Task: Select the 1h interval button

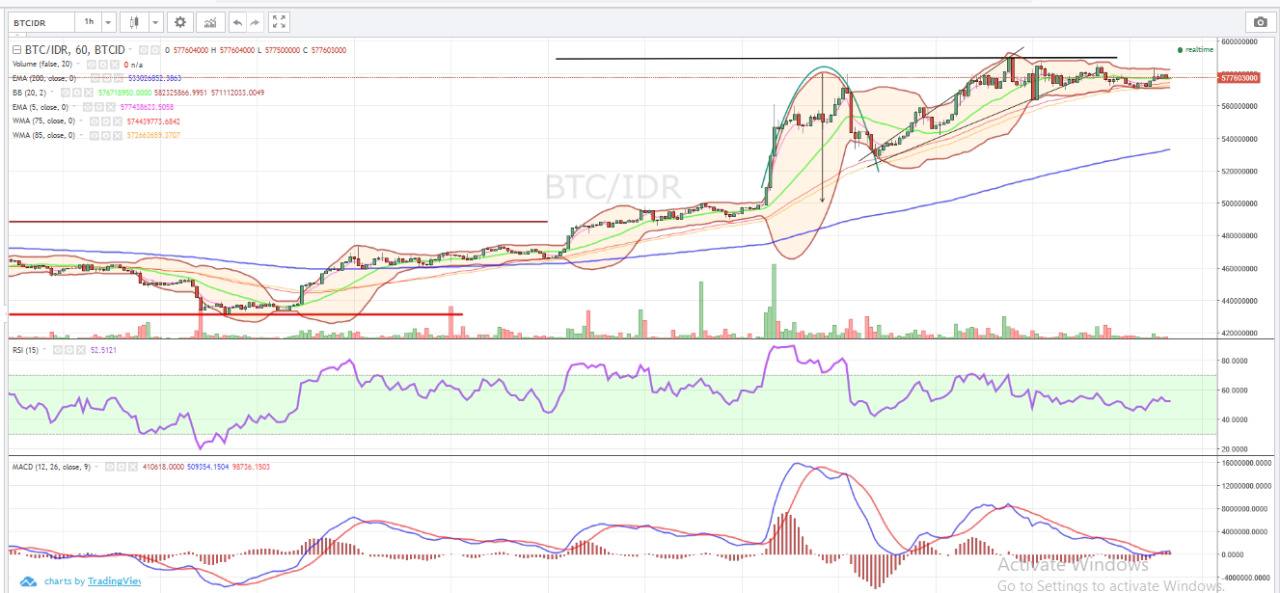Action: point(90,21)
